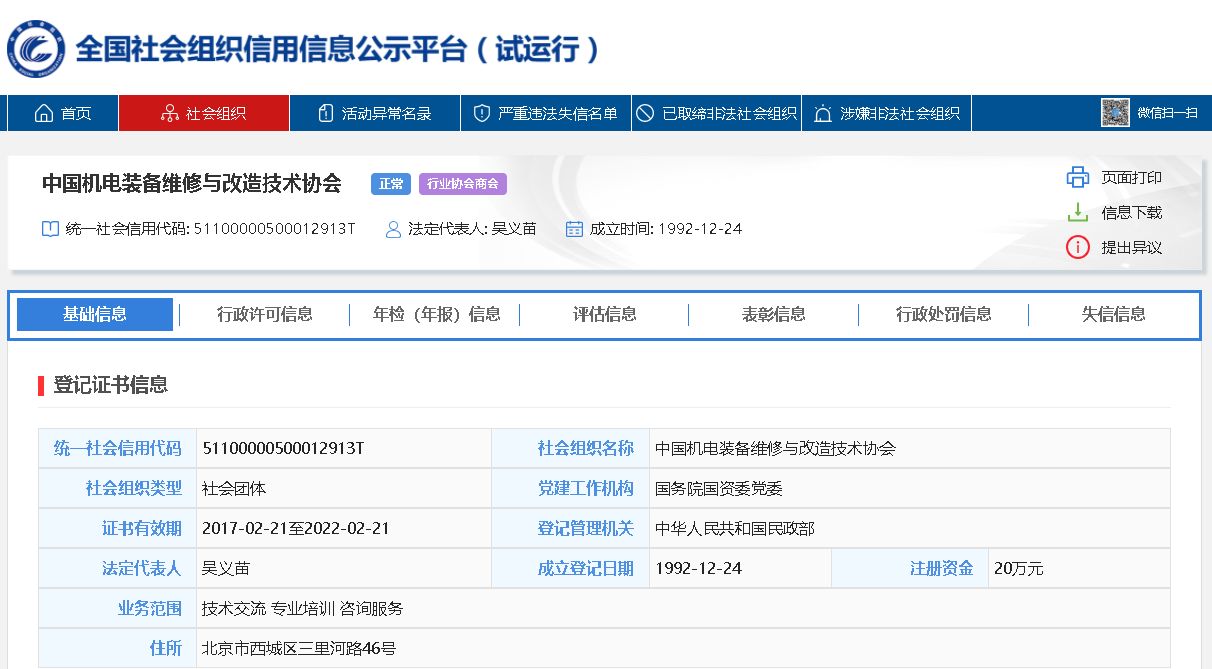
Task: Select the 表彰信息 tab
Action: (x=774, y=314)
